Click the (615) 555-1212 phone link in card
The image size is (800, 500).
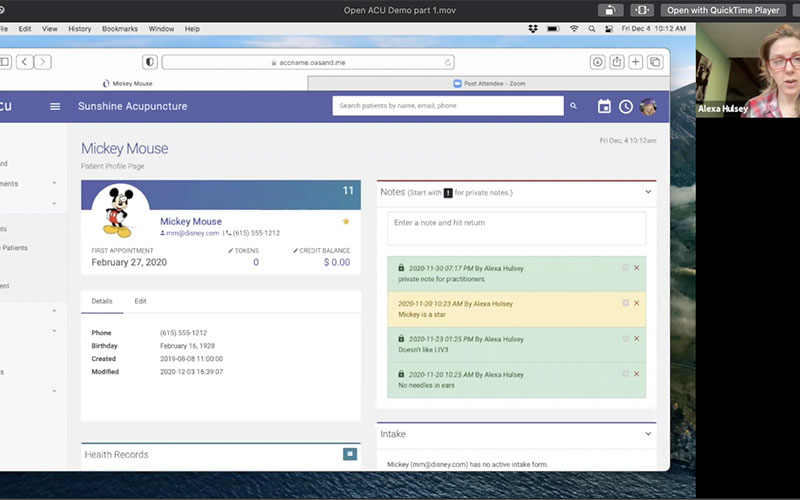256,233
